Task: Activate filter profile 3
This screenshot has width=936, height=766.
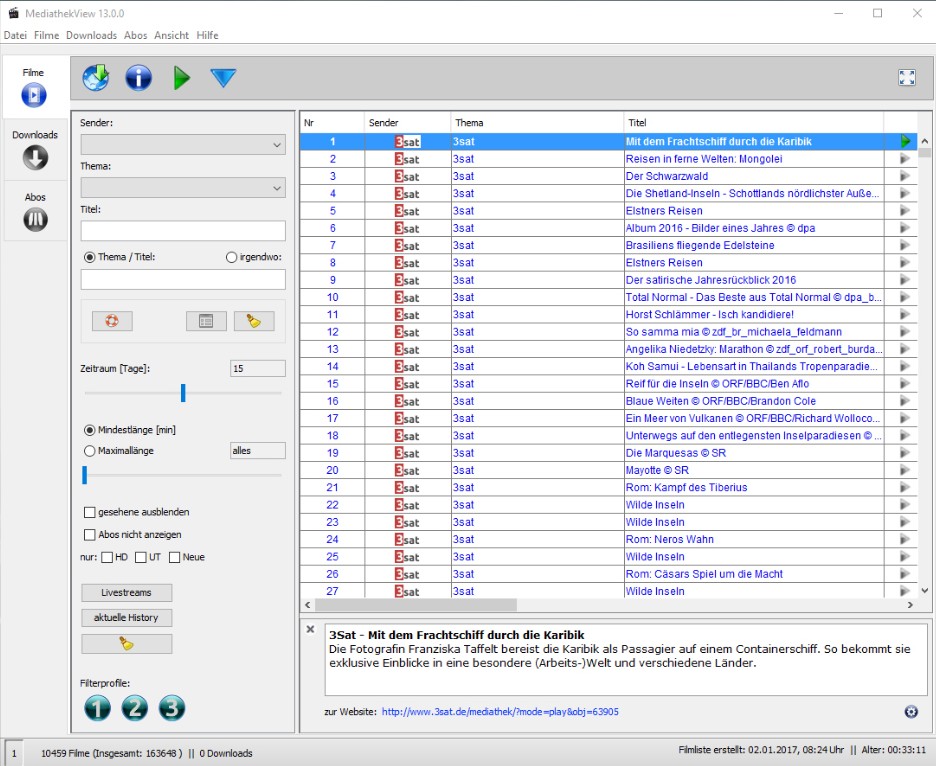Action: click(x=172, y=708)
